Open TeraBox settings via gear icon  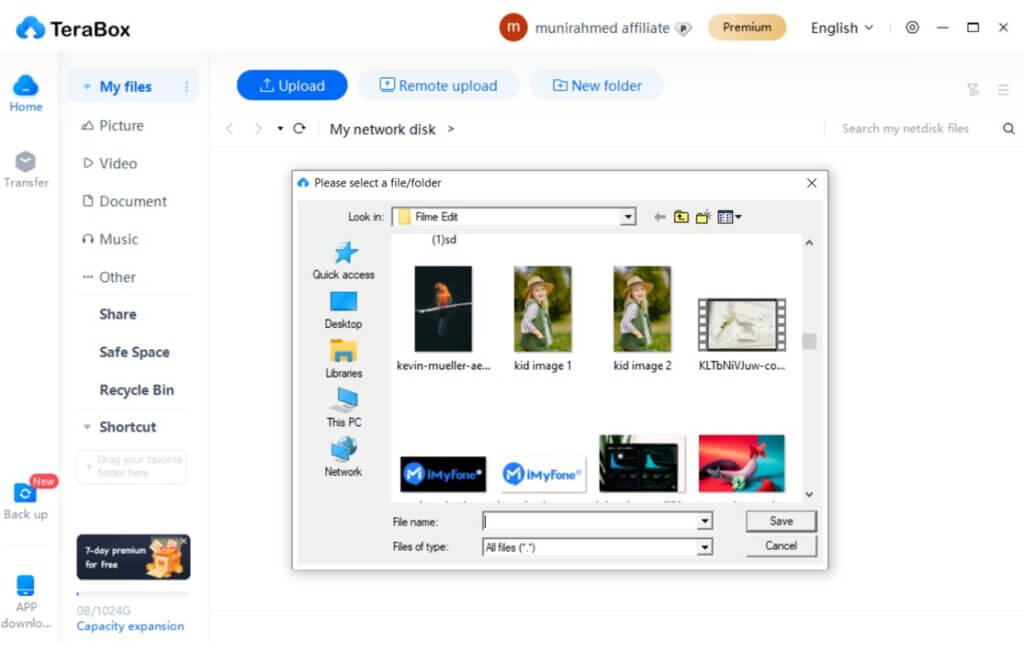(x=912, y=28)
